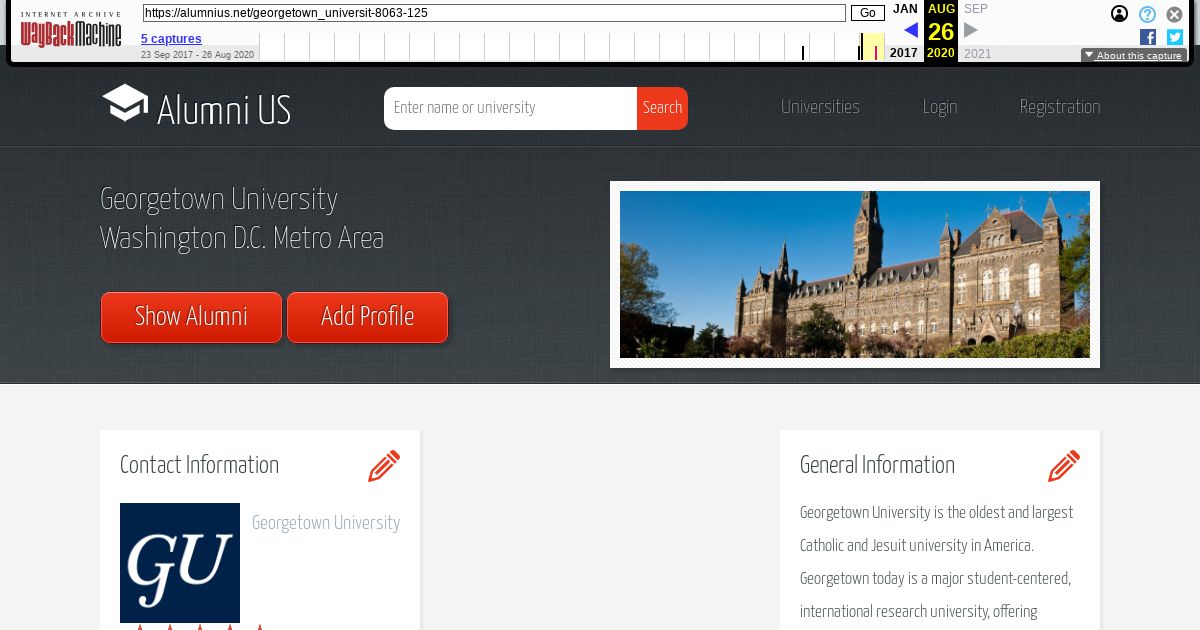
Task: Open the Registration menu item
Action: 1060,107
